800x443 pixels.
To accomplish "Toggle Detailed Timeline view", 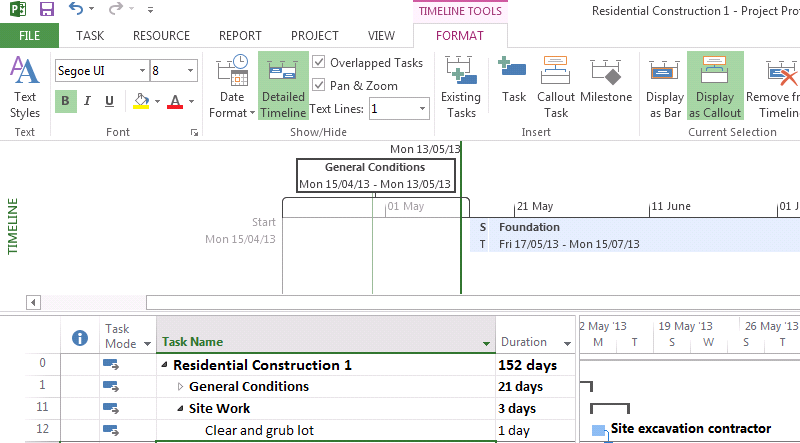I will click(283, 86).
